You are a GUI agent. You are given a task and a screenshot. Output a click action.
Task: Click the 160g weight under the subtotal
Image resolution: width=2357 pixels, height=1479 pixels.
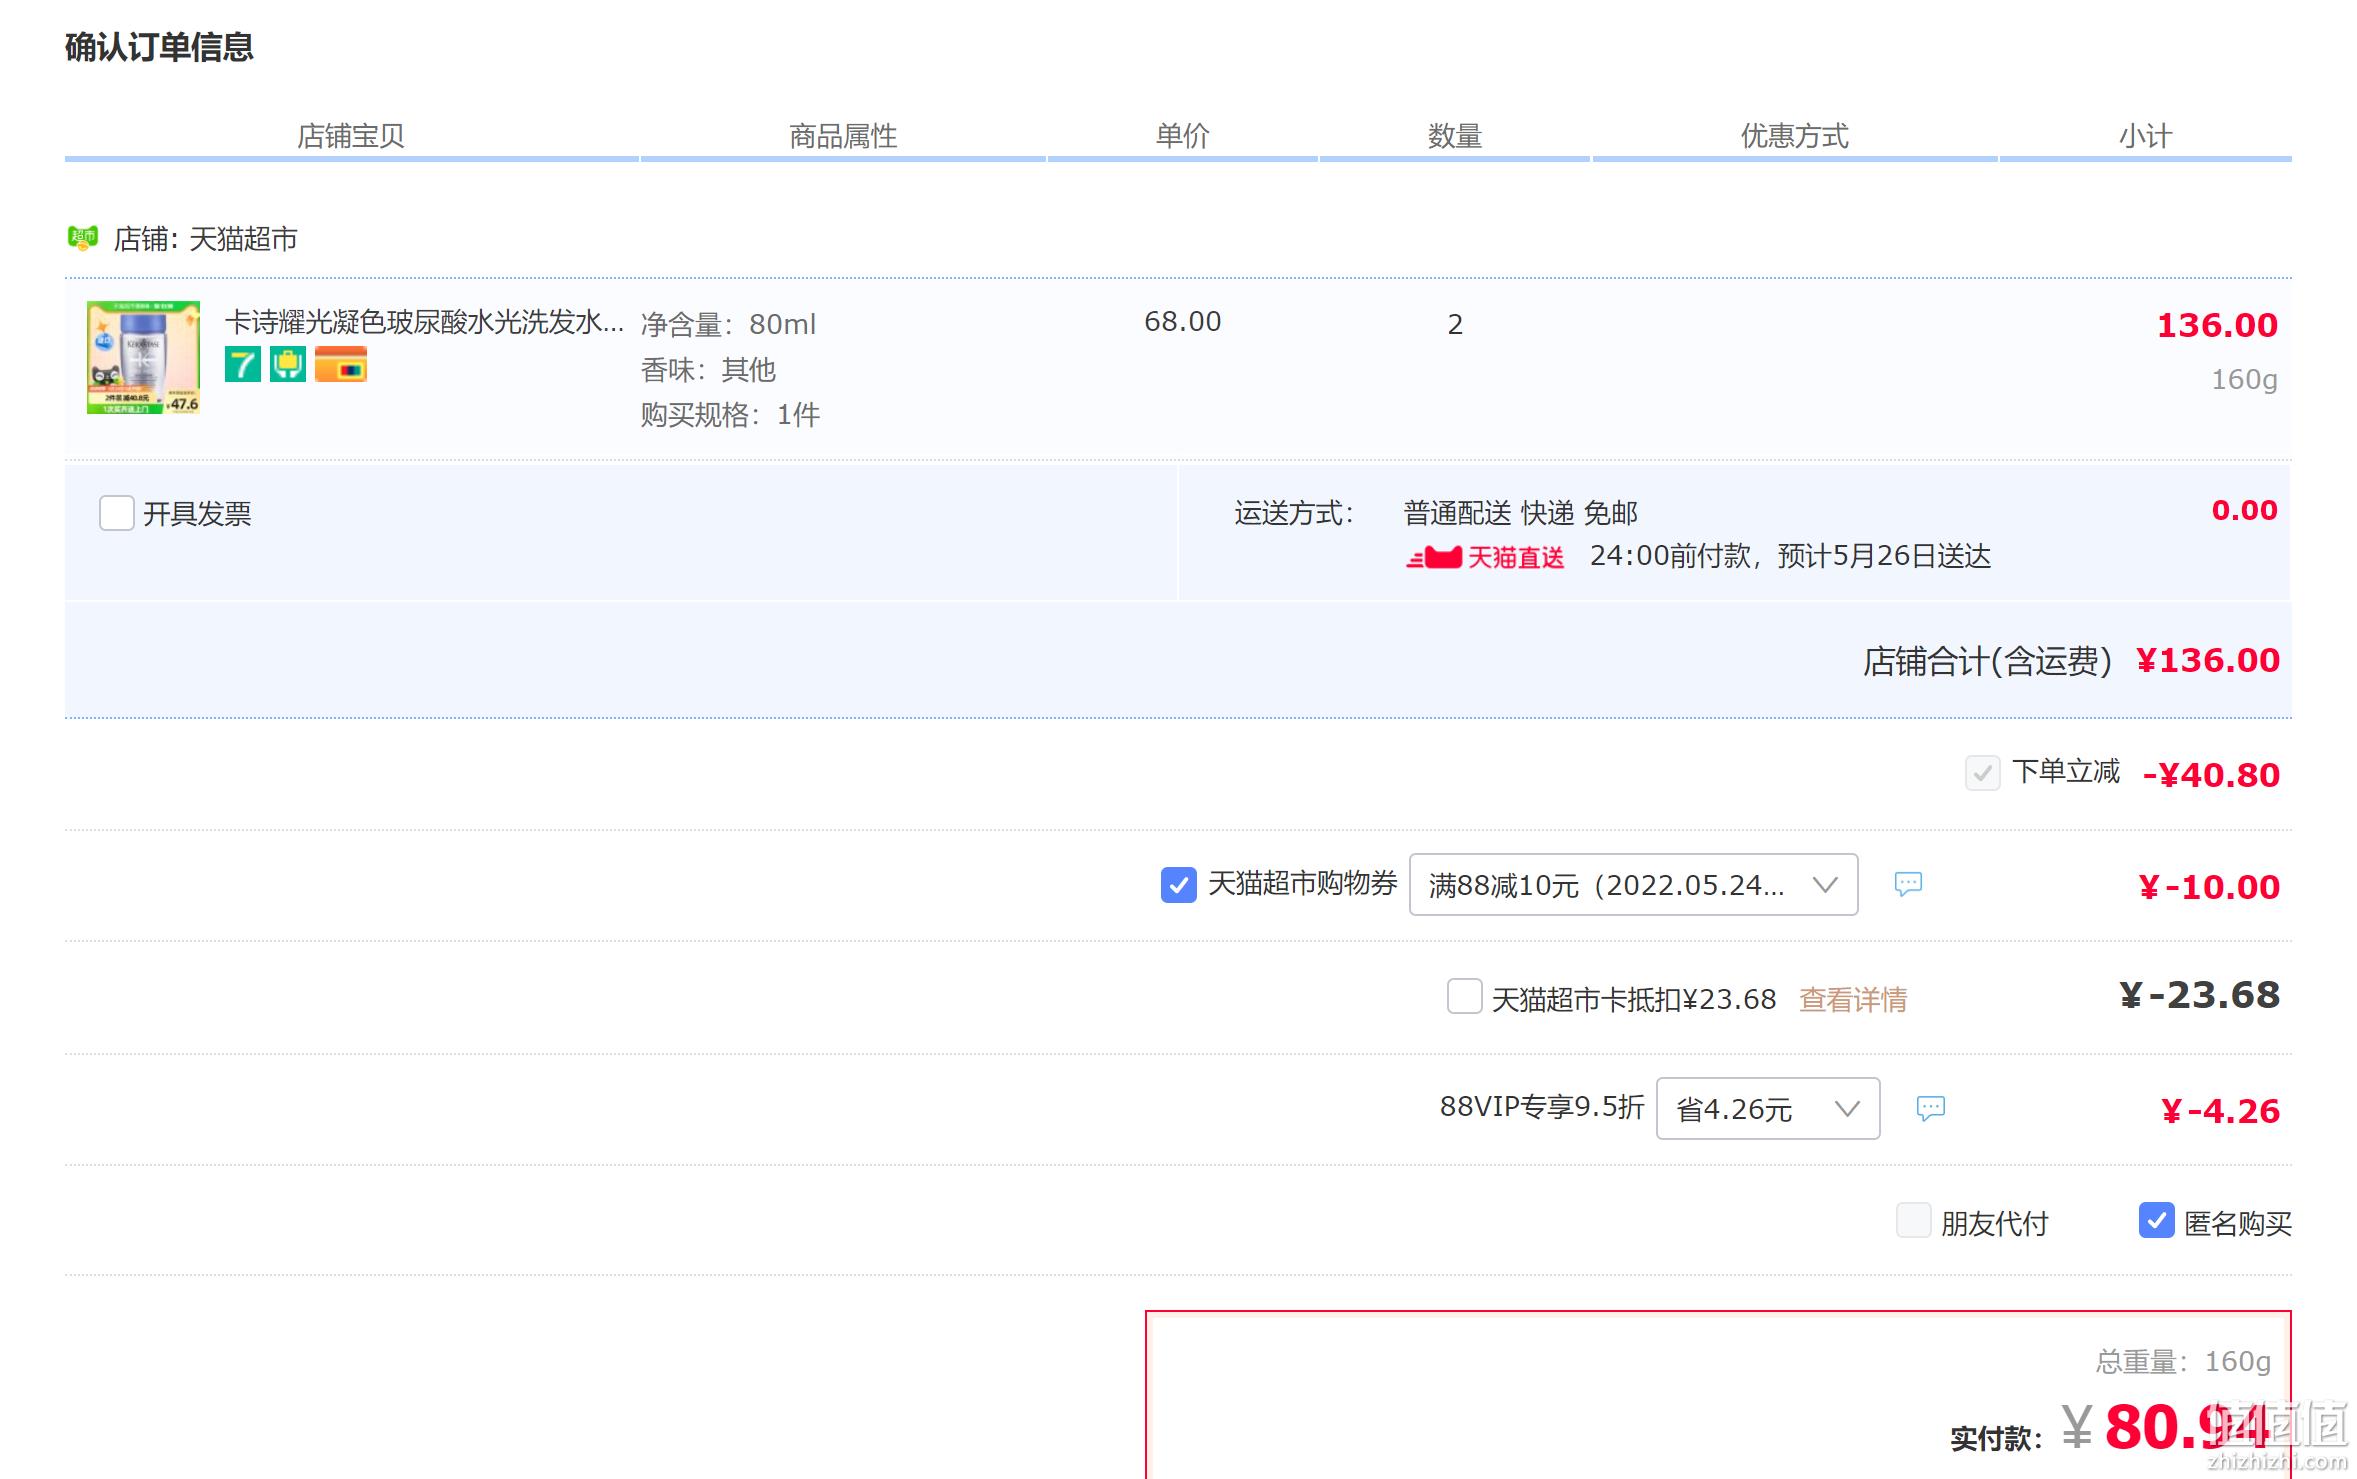pos(2244,380)
